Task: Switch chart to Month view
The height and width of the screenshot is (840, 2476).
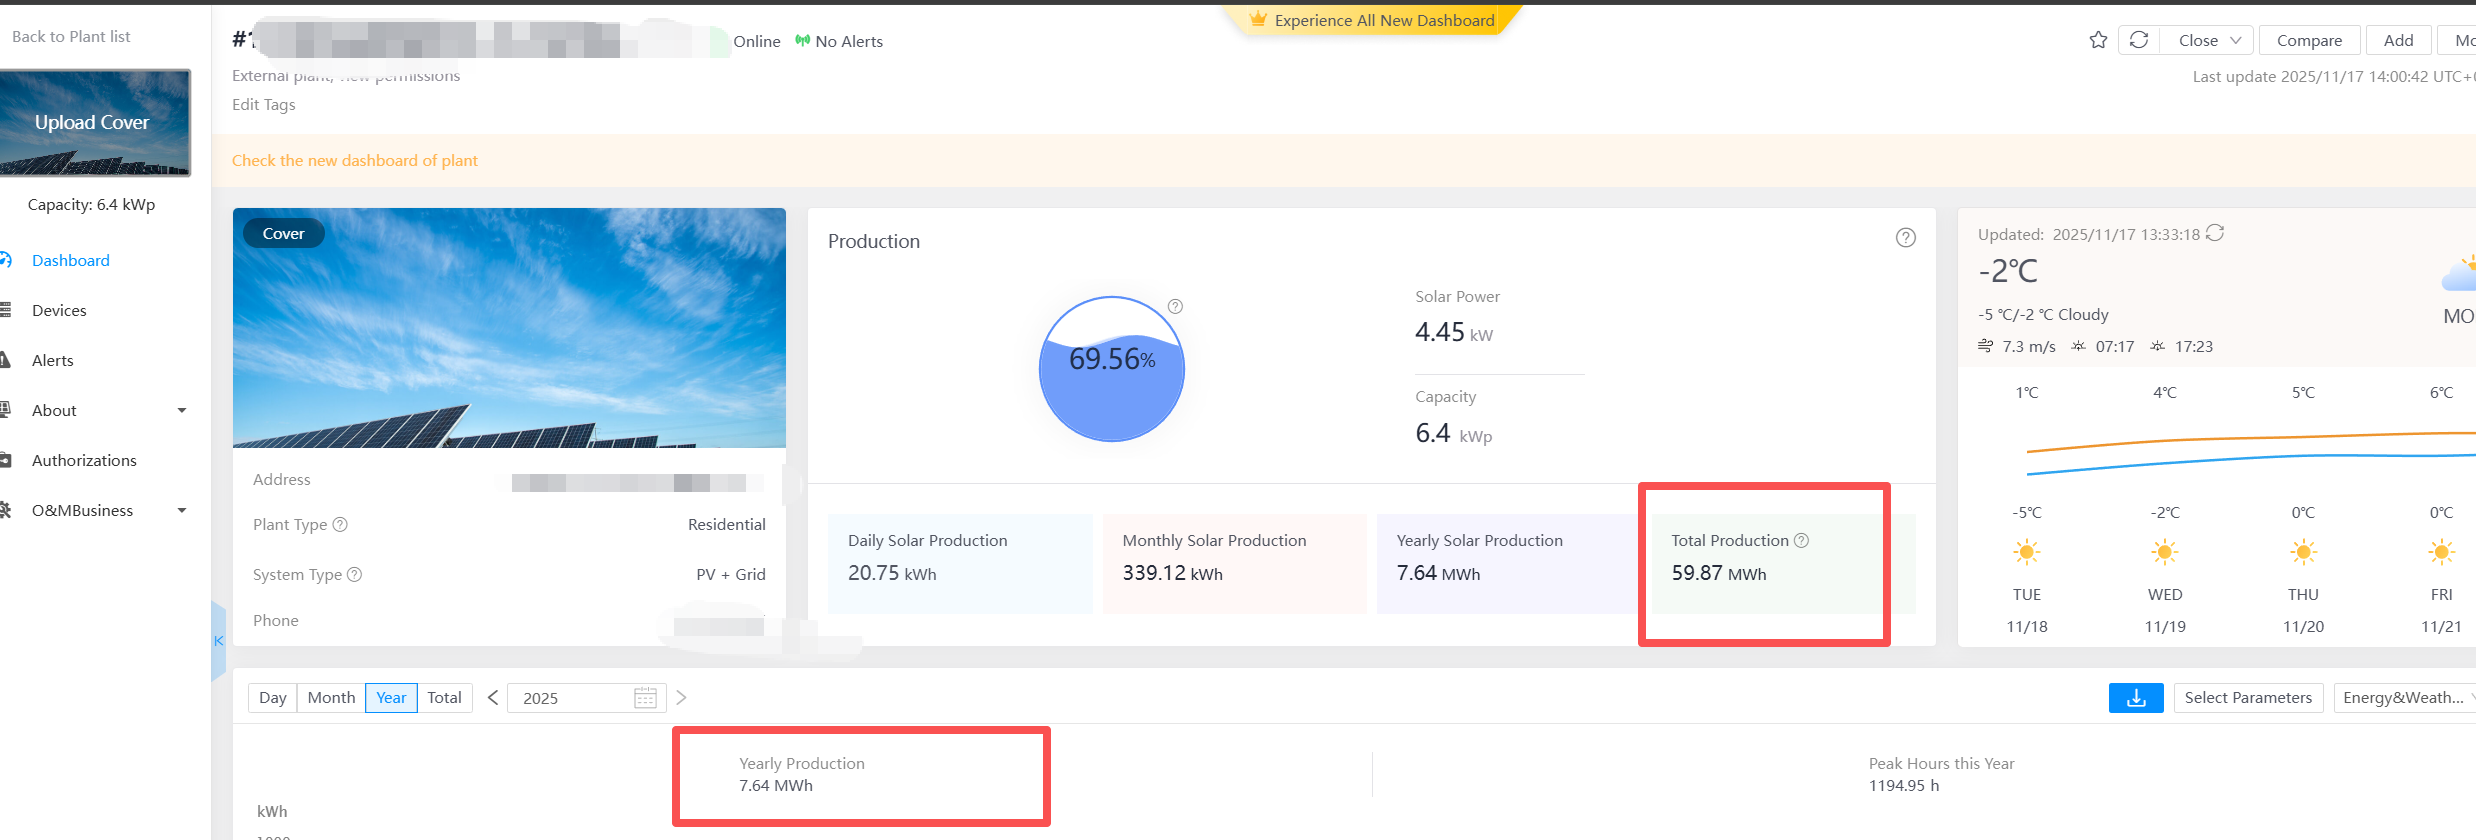Action: [331, 698]
